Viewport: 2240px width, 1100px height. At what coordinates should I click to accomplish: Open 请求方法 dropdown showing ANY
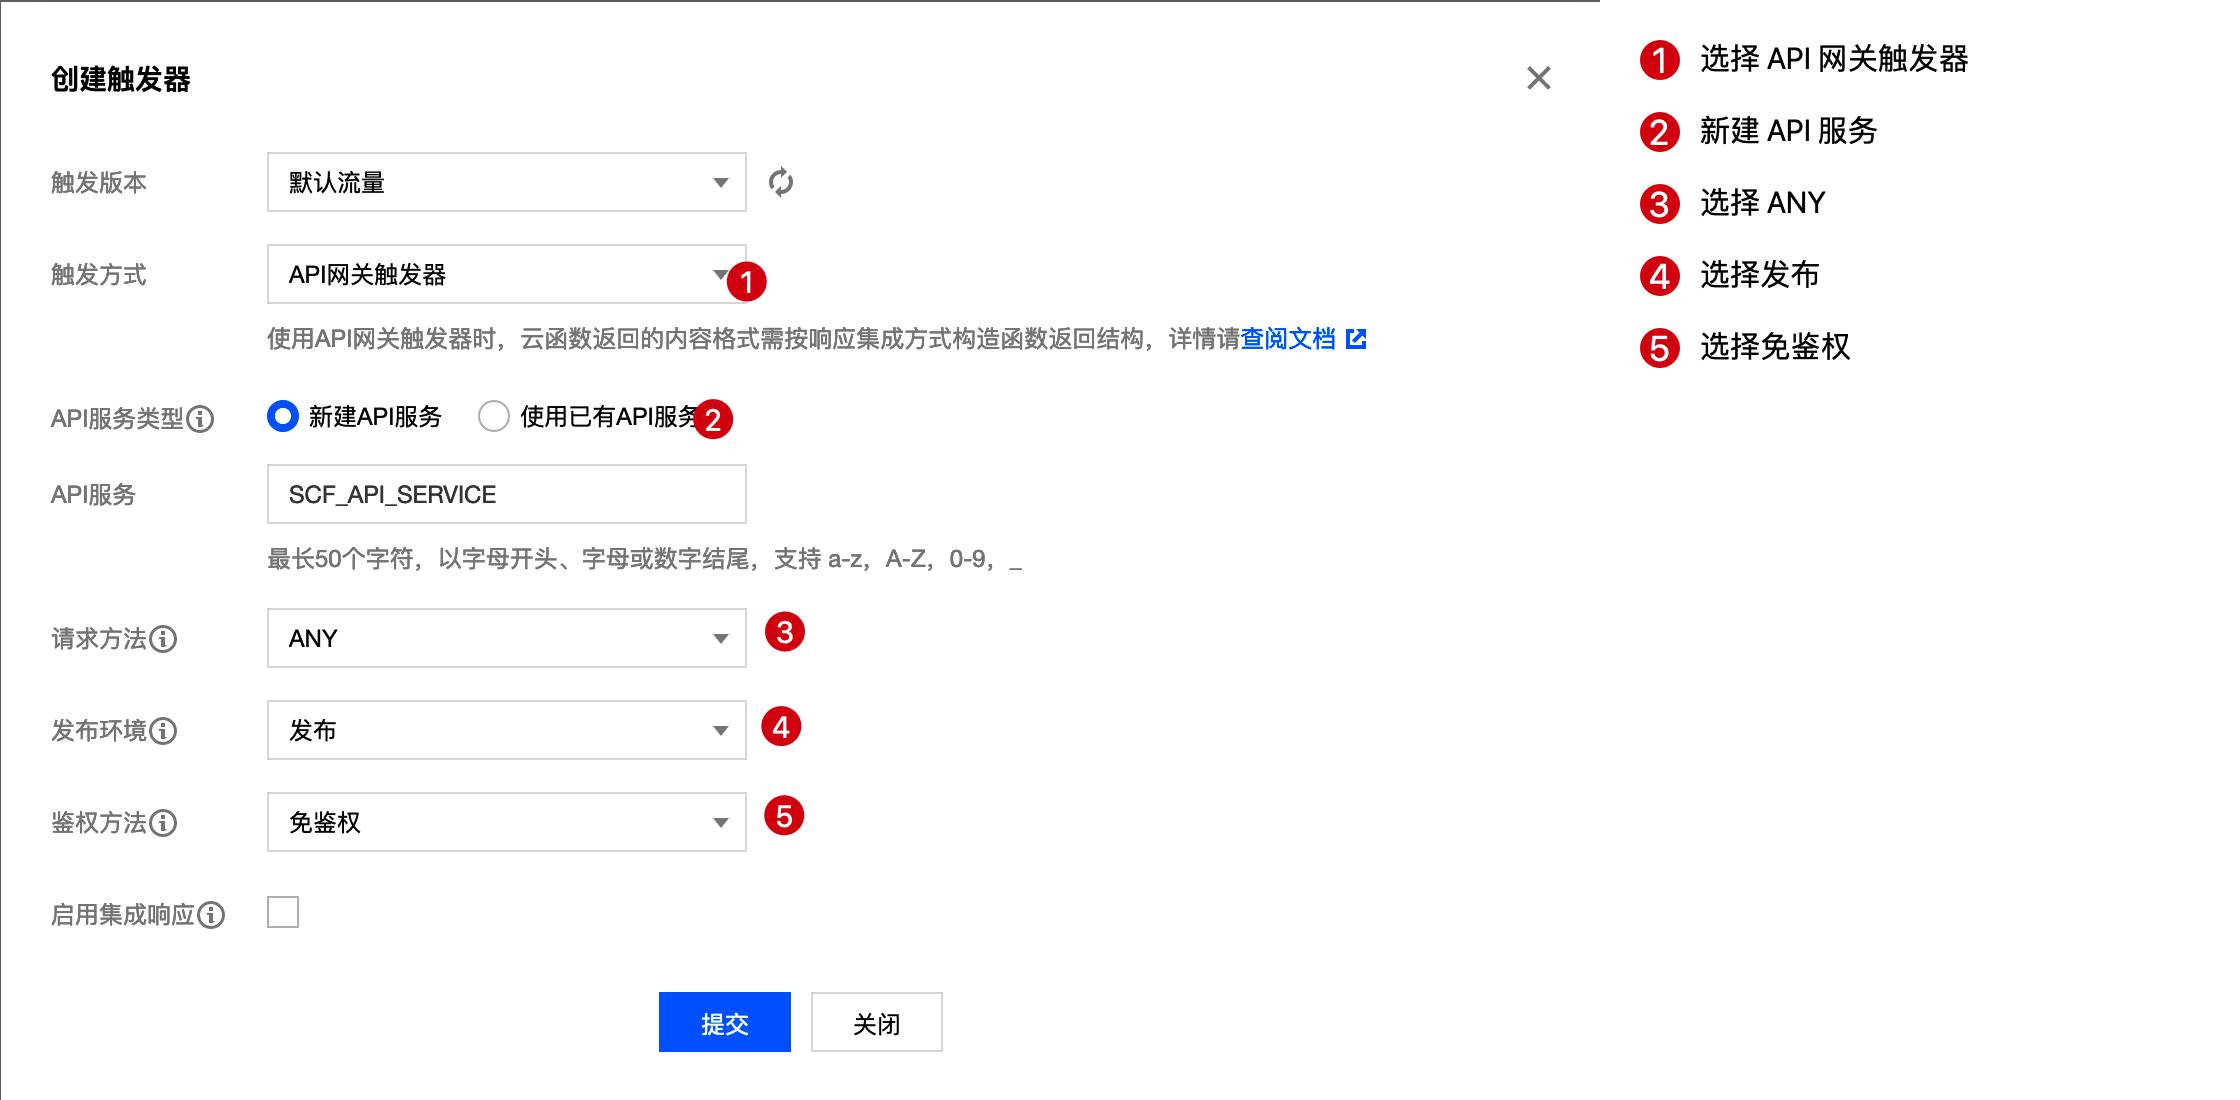point(507,638)
